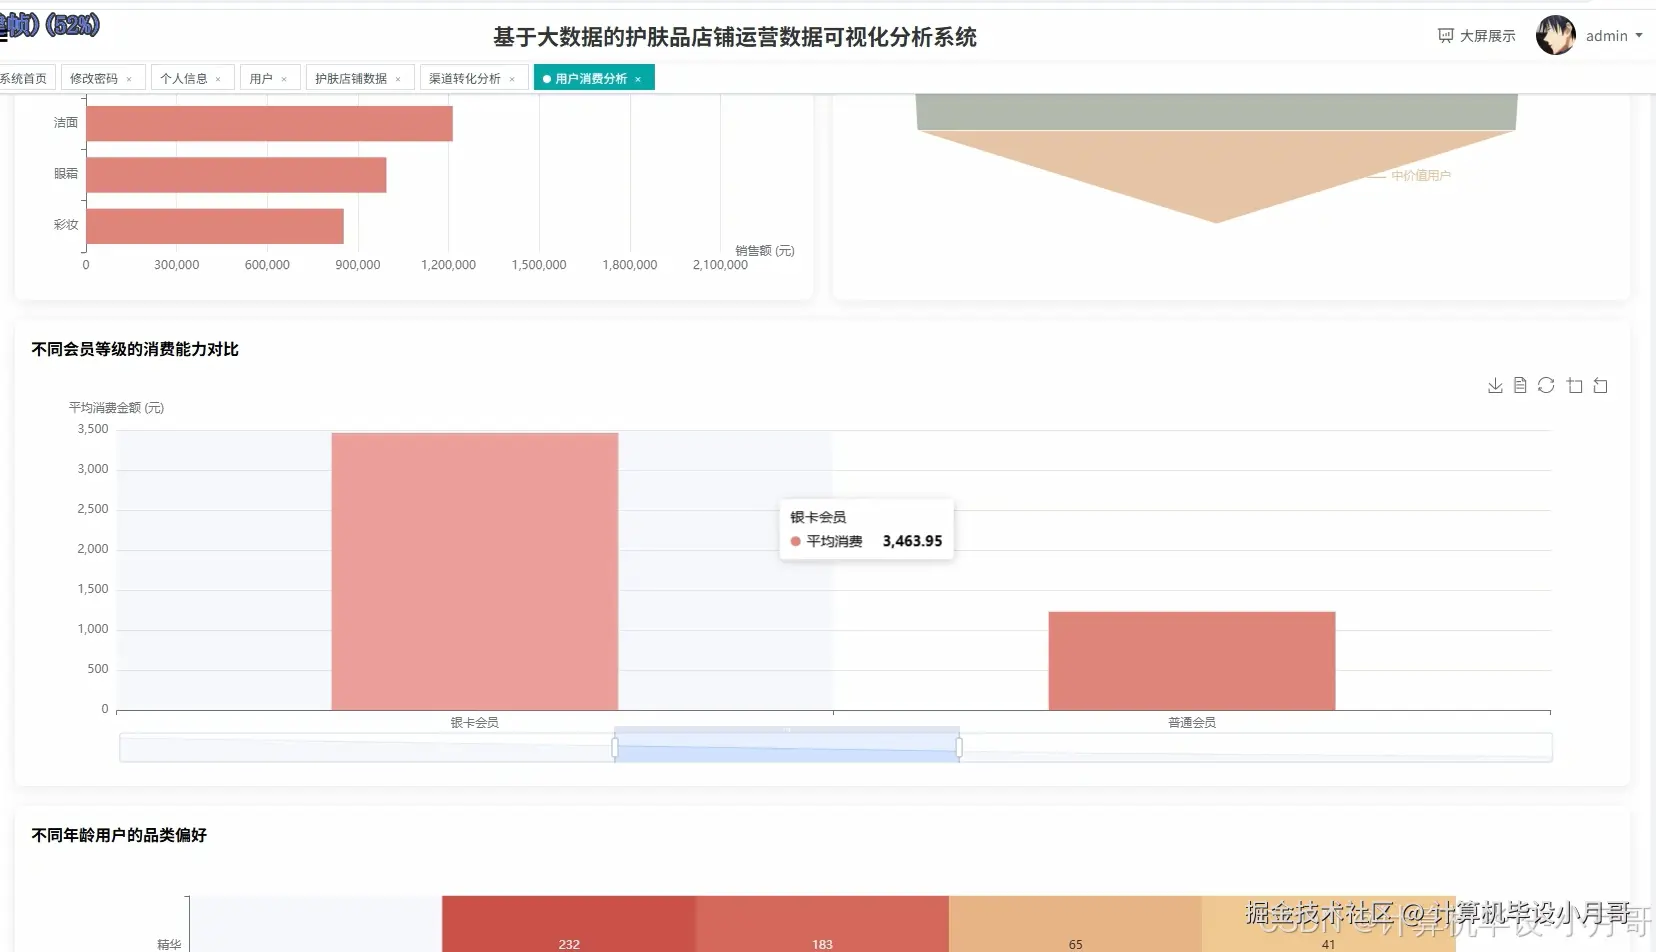The height and width of the screenshot is (952, 1656).
Task: Click the 银卡会员 axis label
Action: click(474, 722)
